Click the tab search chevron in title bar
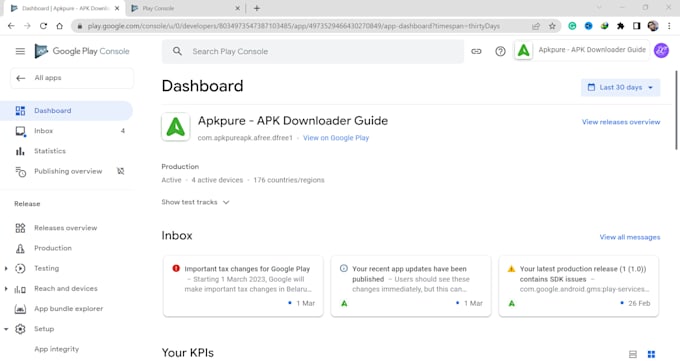This screenshot has height=361, width=680. pyautogui.click(x=599, y=7)
